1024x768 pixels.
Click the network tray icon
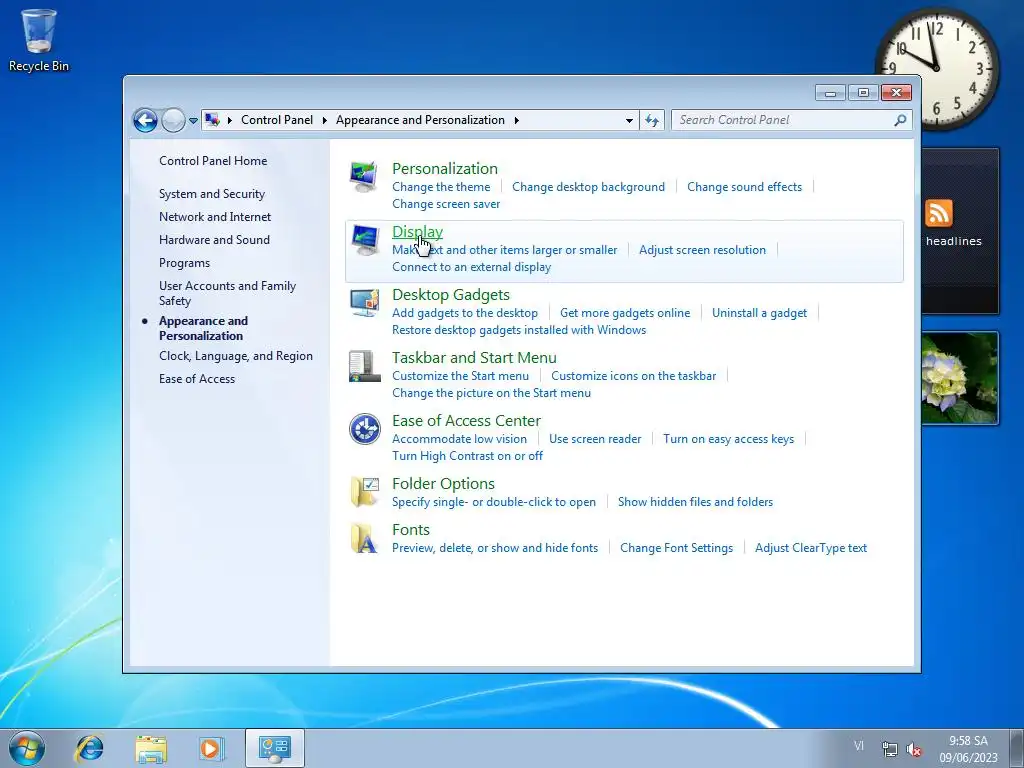coord(889,749)
